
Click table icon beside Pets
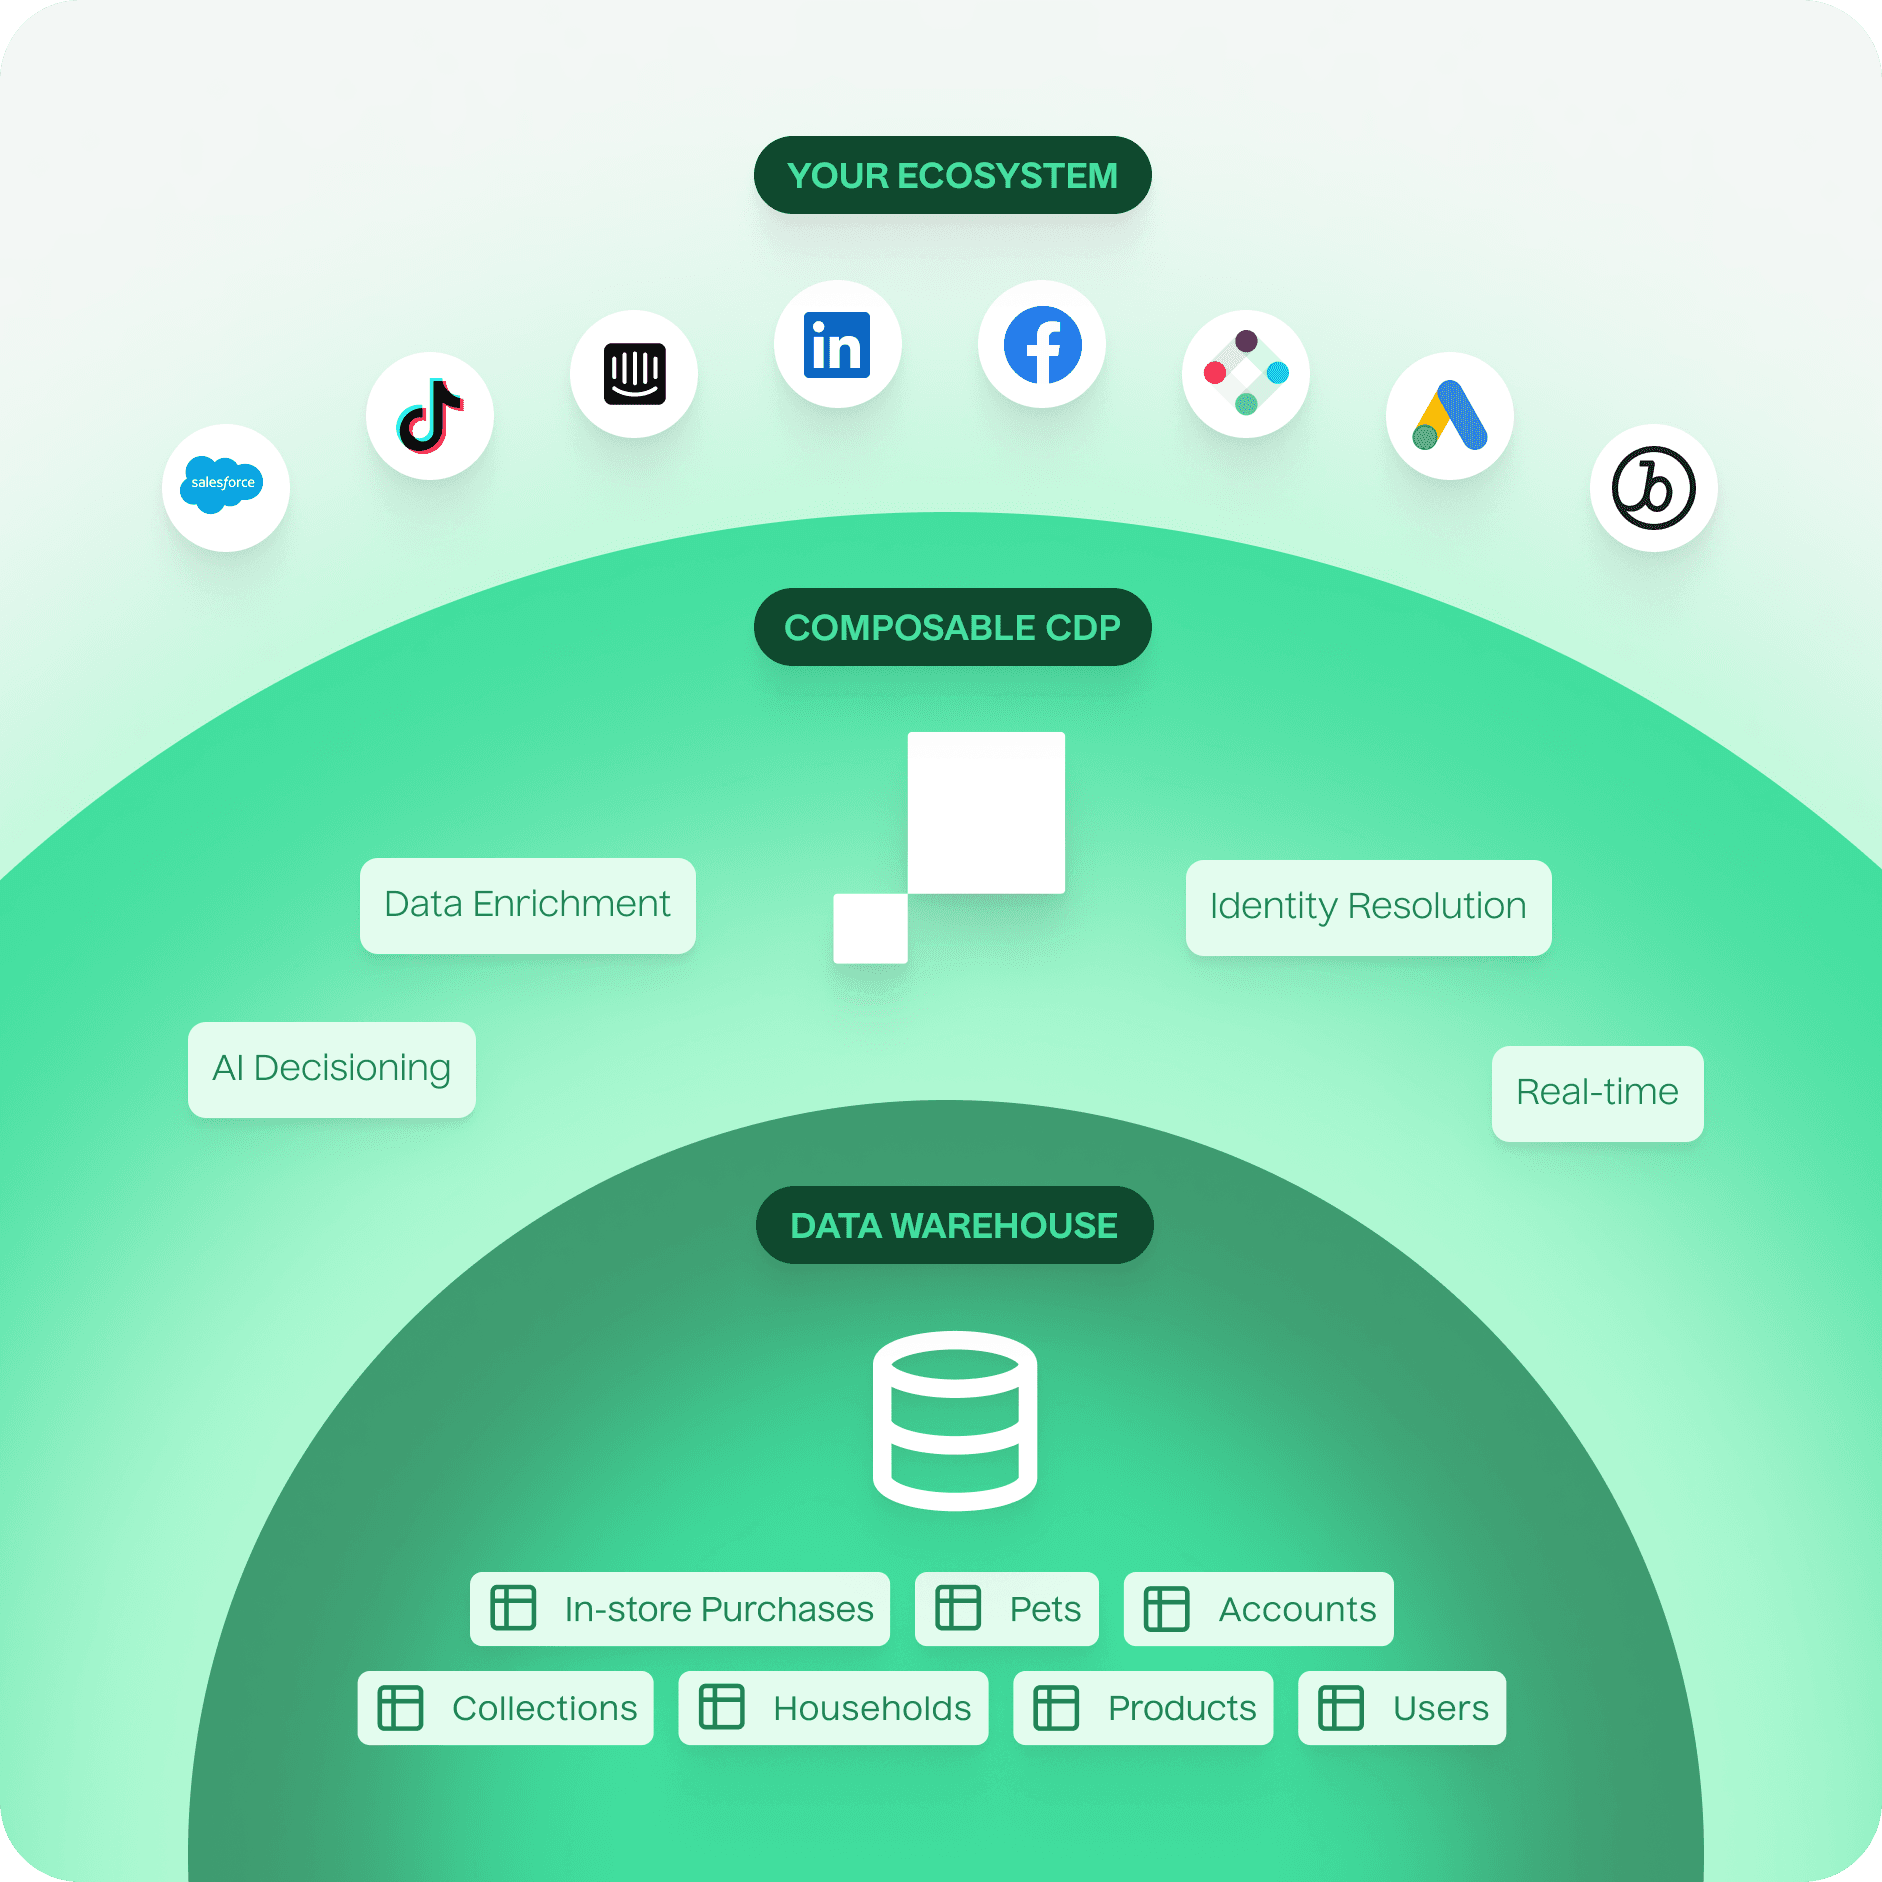click(x=958, y=1608)
